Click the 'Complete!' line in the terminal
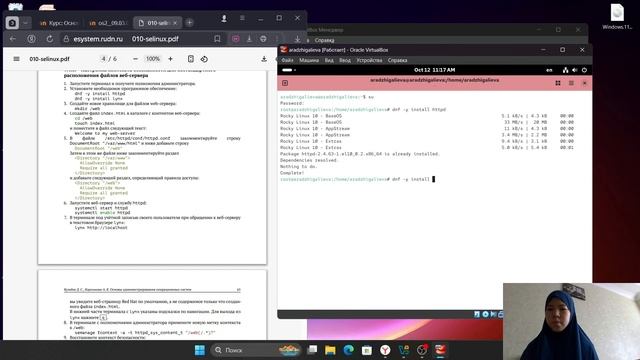 [x=292, y=173]
